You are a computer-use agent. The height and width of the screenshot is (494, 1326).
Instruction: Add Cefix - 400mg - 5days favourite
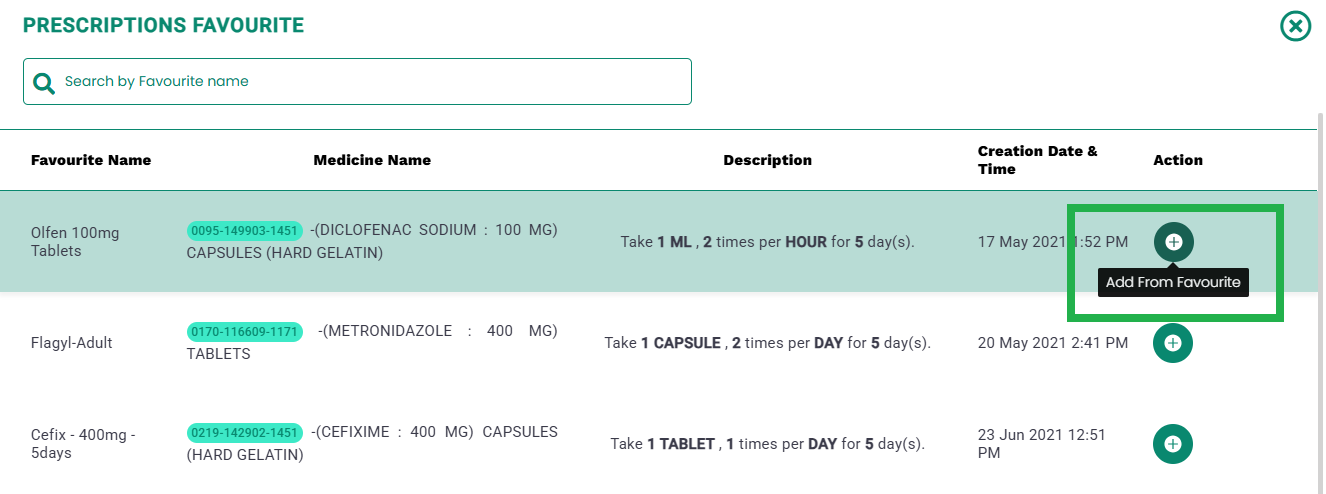tap(1173, 444)
